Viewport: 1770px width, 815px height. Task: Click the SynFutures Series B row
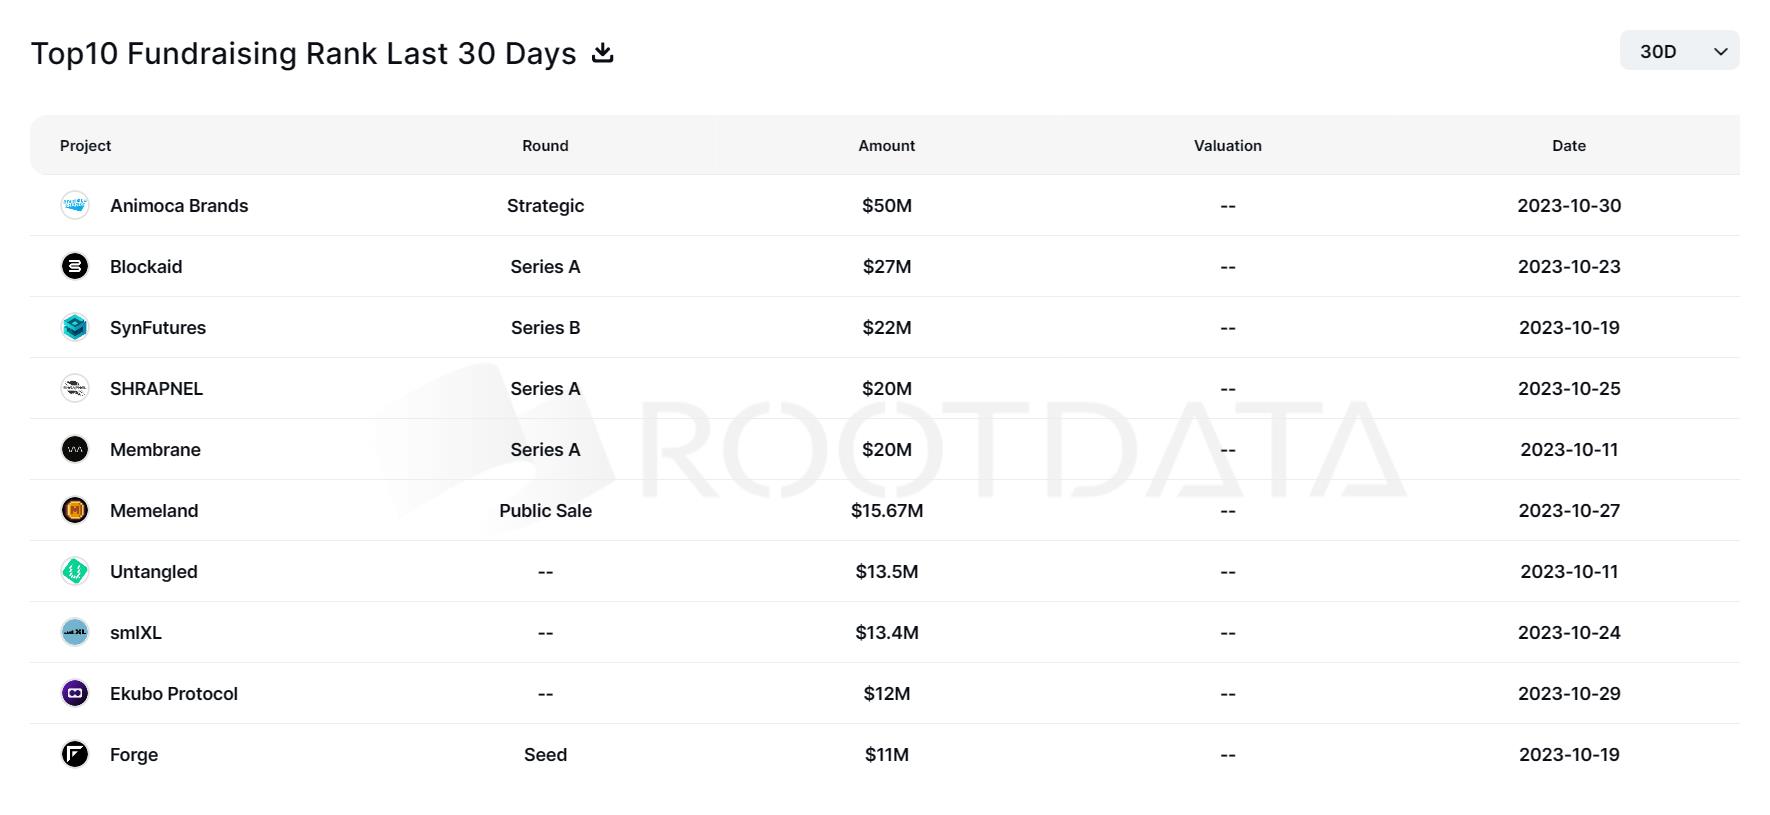click(x=885, y=327)
